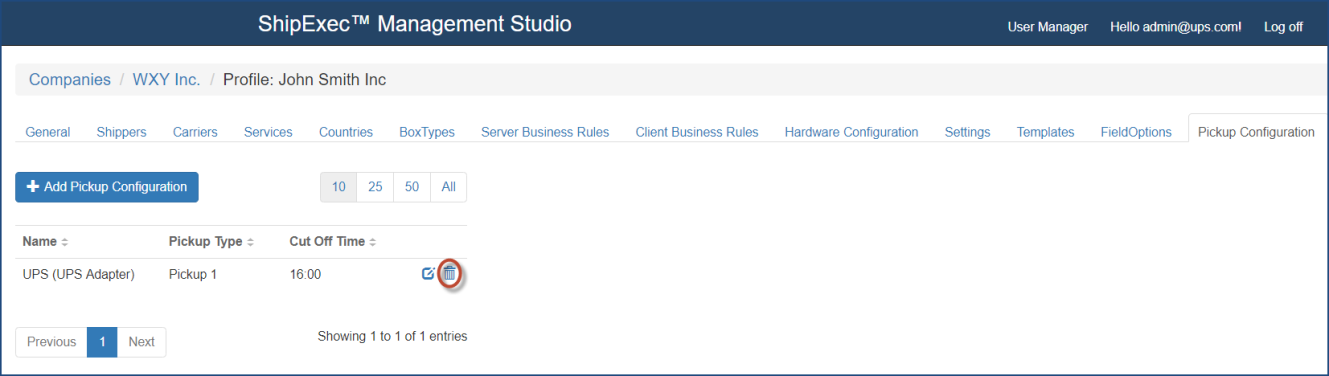This screenshot has height=376, width=1329.
Task: Click ShipExec Management Studio title
Action: pyautogui.click(x=415, y=24)
